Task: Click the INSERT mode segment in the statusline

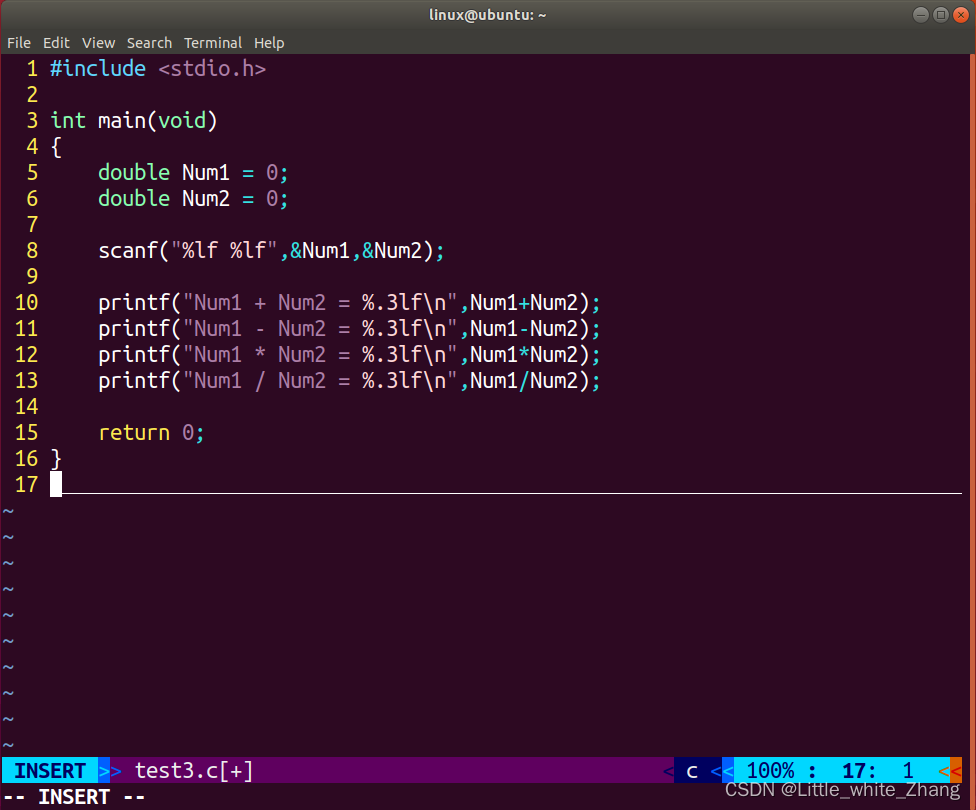Action: tap(48, 770)
